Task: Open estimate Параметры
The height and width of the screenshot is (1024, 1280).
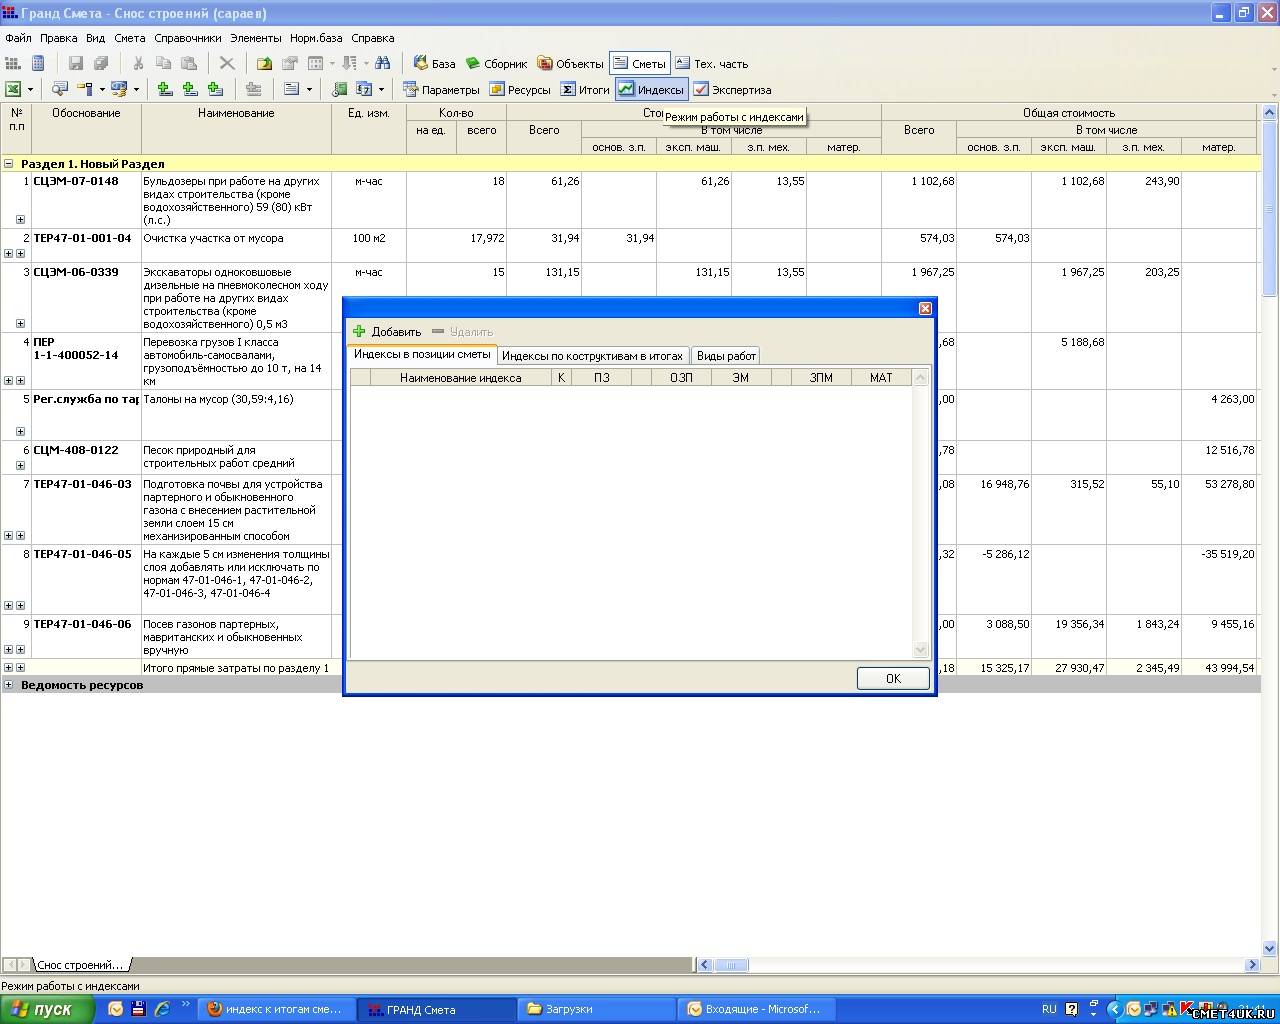Action: tap(441, 90)
